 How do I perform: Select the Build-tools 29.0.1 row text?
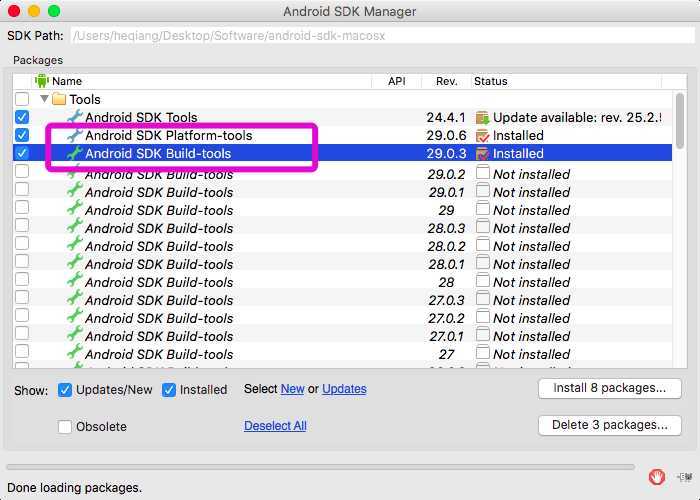coord(159,192)
